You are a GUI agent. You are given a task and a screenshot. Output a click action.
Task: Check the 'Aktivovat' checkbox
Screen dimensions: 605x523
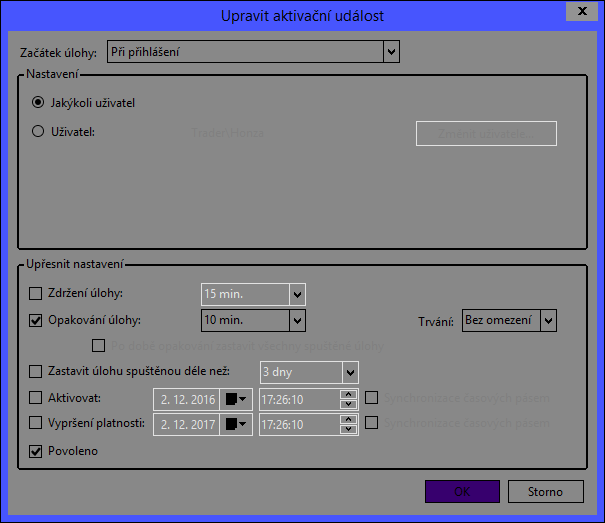click(x=35, y=398)
